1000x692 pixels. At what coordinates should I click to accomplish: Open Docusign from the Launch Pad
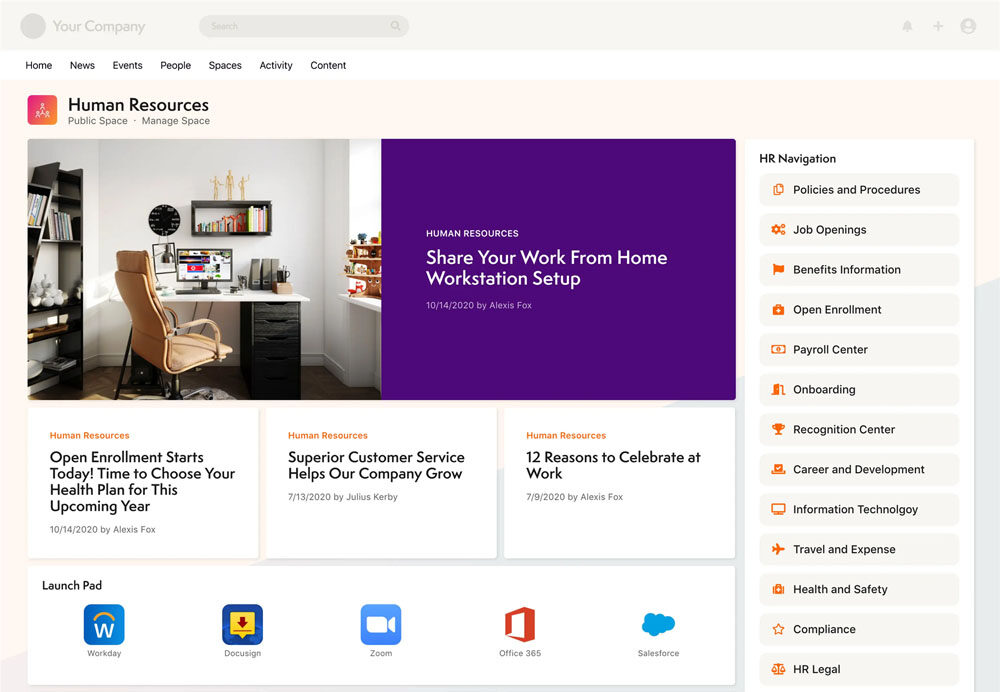242,625
